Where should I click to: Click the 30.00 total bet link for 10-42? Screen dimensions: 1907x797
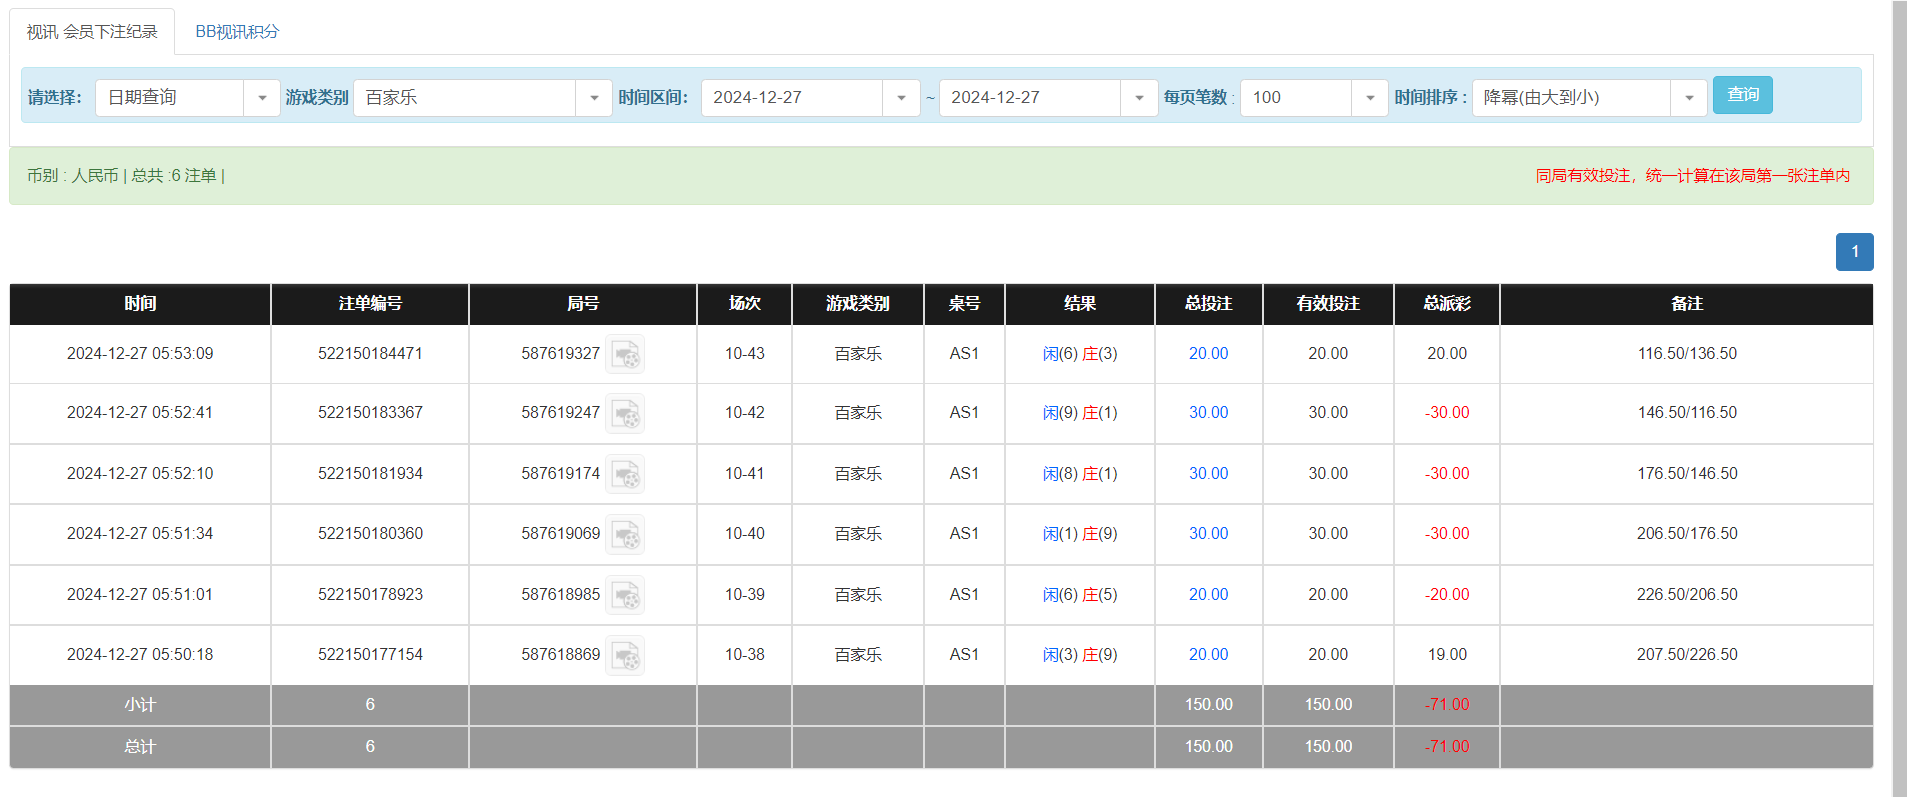pos(1208,413)
